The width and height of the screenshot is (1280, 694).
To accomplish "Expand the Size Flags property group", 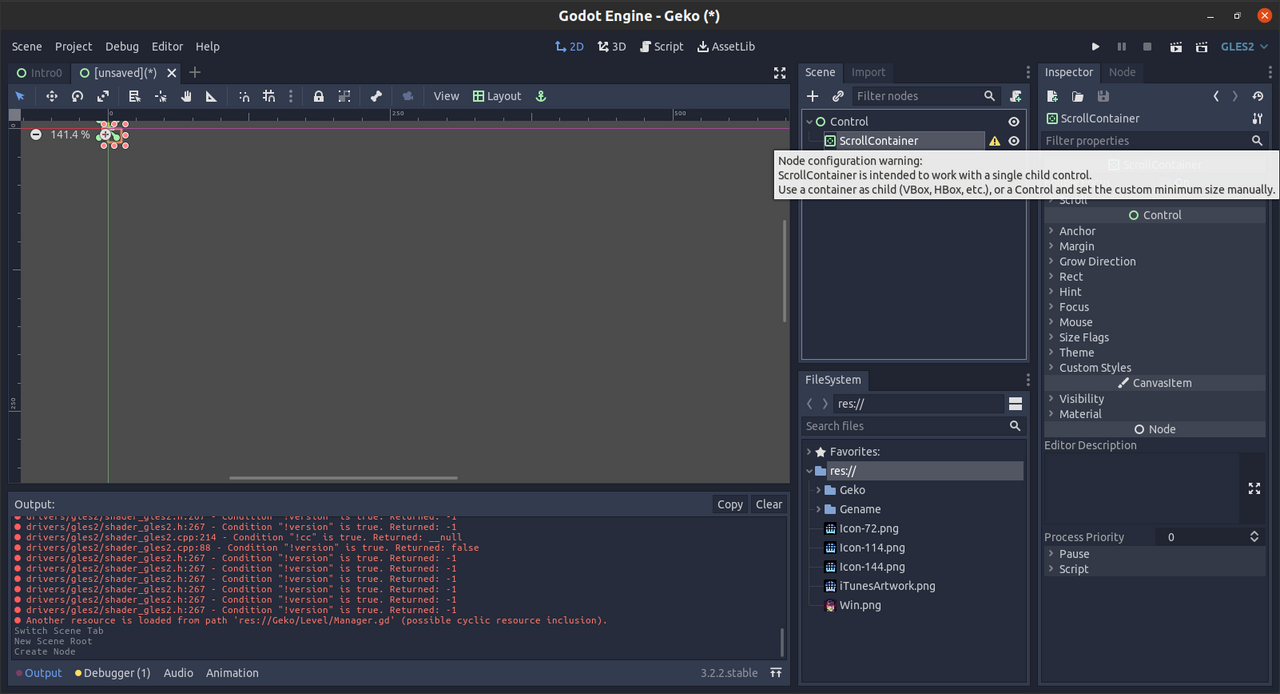I will click(1084, 338).
